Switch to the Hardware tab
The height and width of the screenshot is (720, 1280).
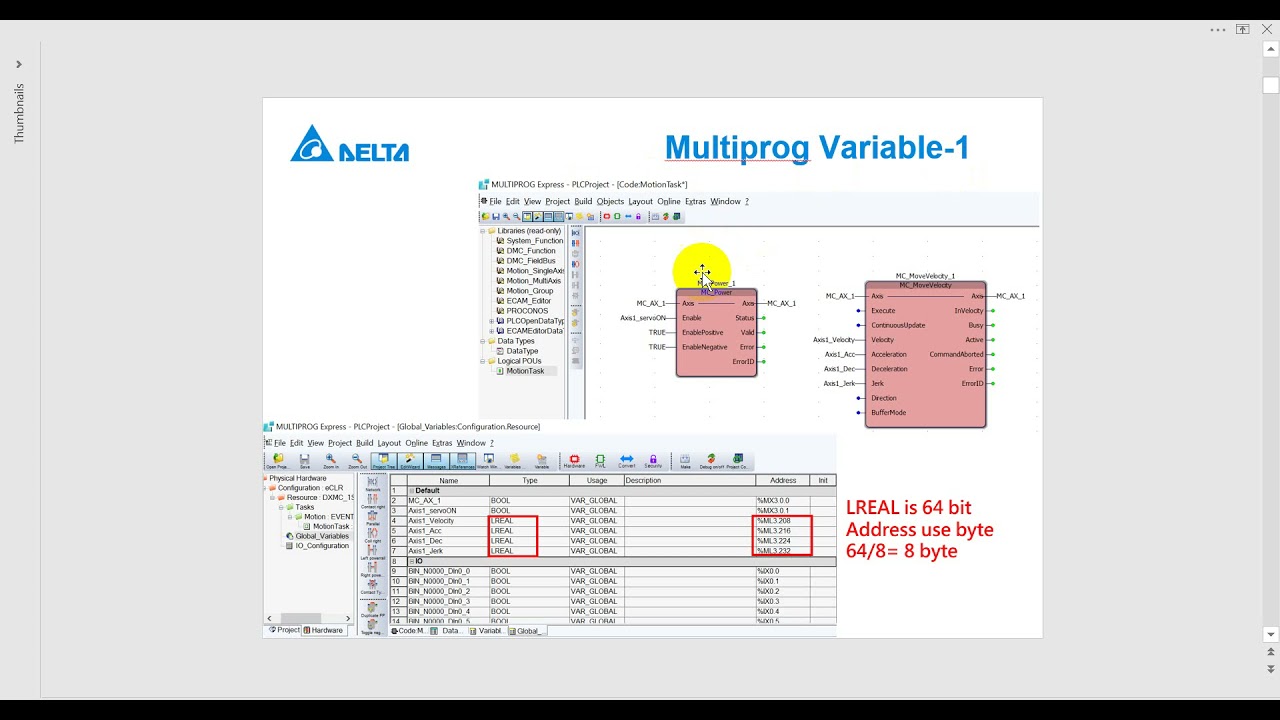tap(323, 630)
